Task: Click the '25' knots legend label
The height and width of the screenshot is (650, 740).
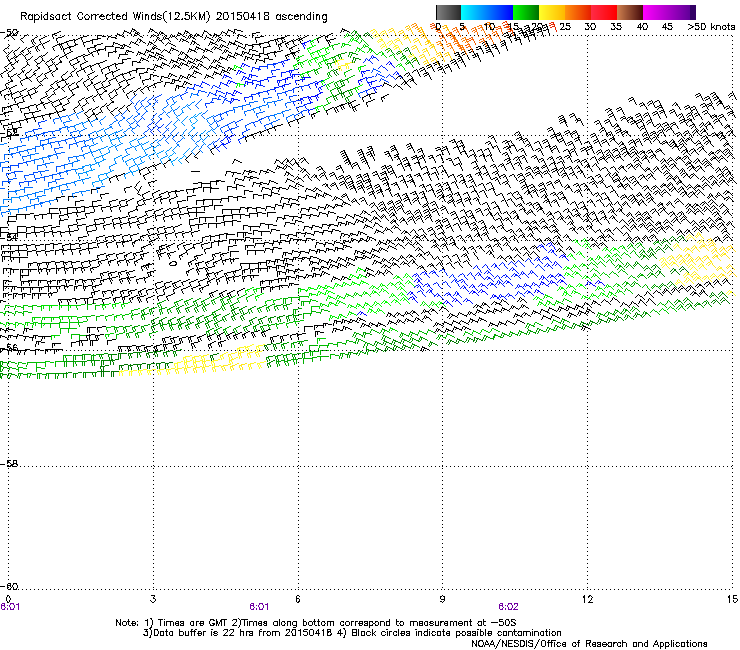Action: click(565, 27)
